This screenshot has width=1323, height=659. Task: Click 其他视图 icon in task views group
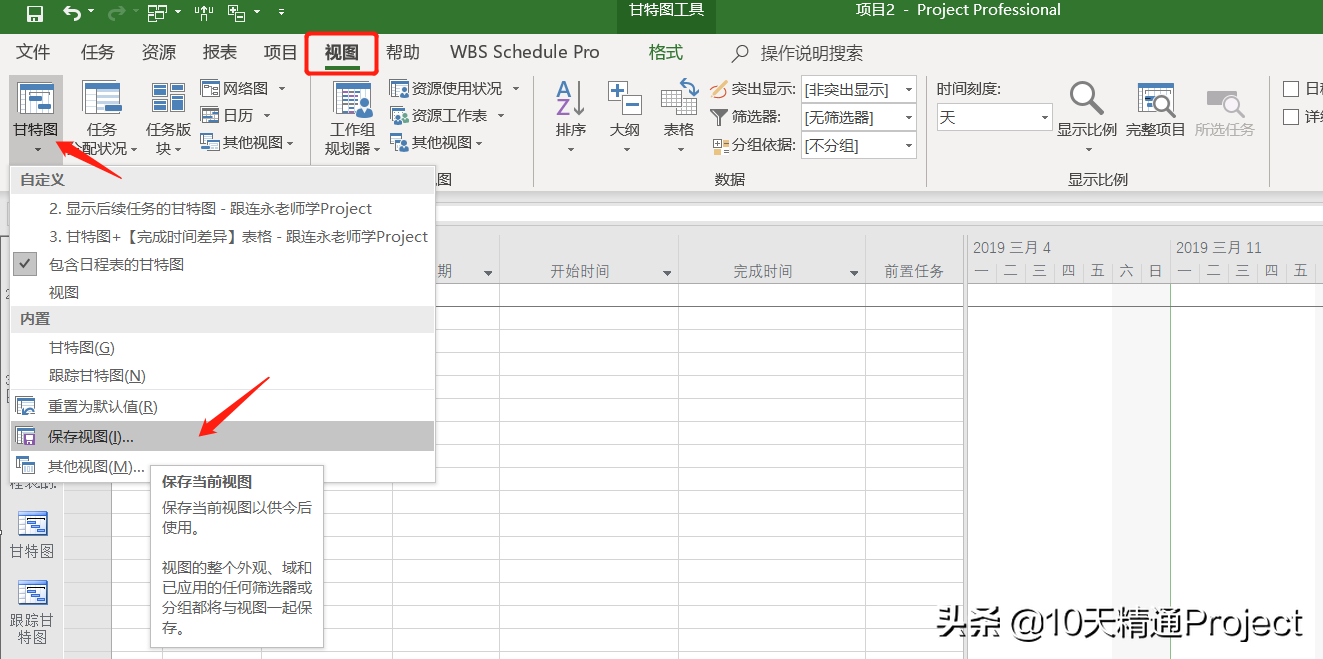click(x=209, y=142)
